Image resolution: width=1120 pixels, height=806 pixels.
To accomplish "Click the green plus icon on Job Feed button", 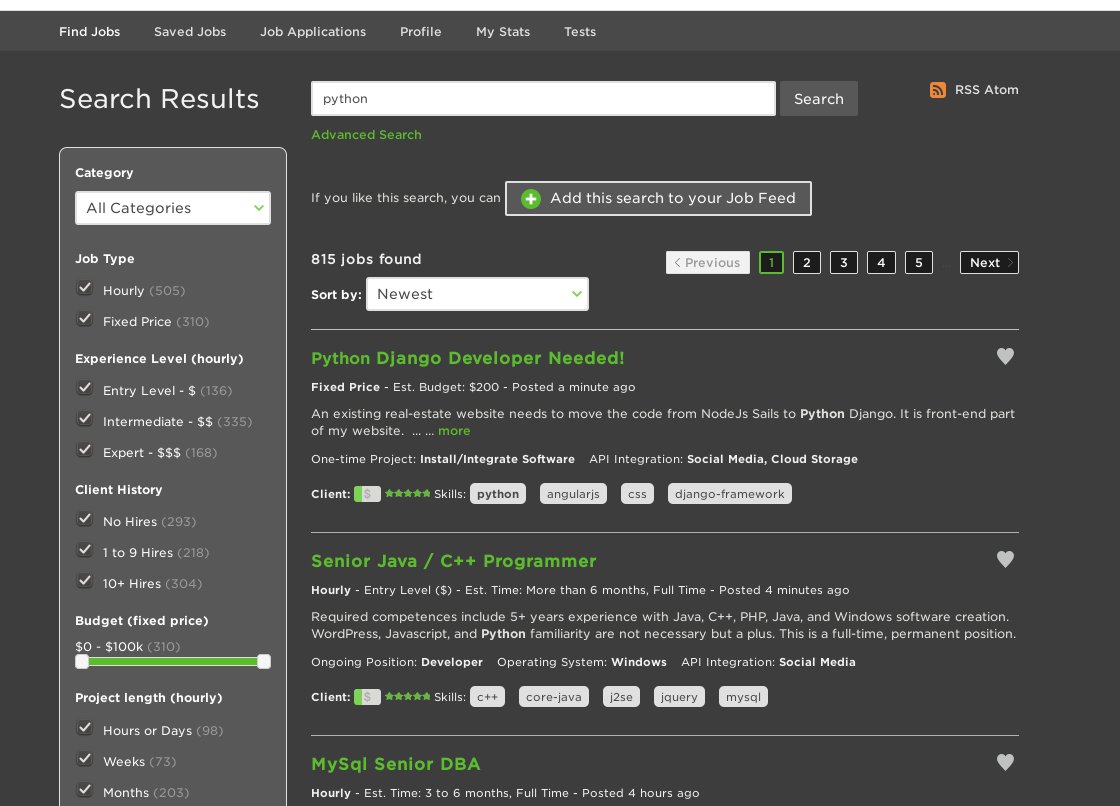I will tap(531, 198).
